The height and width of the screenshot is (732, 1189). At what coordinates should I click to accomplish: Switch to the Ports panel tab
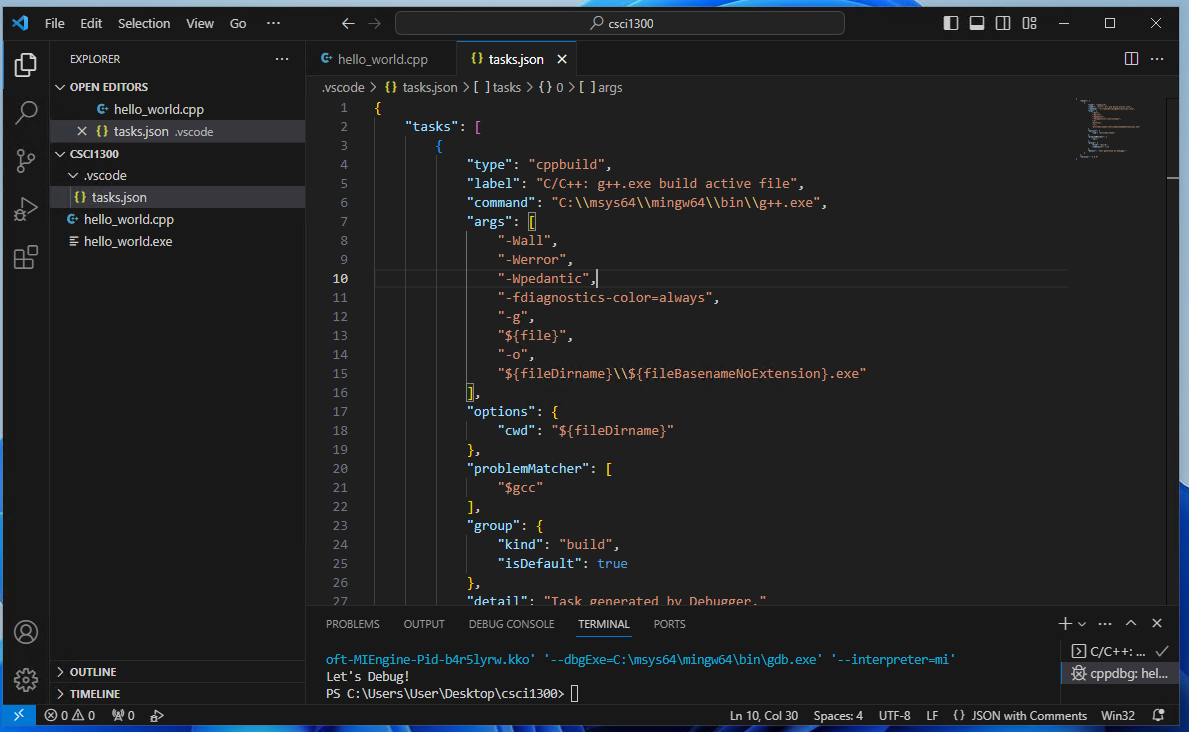pyautogui.click(x=669, y=624)
